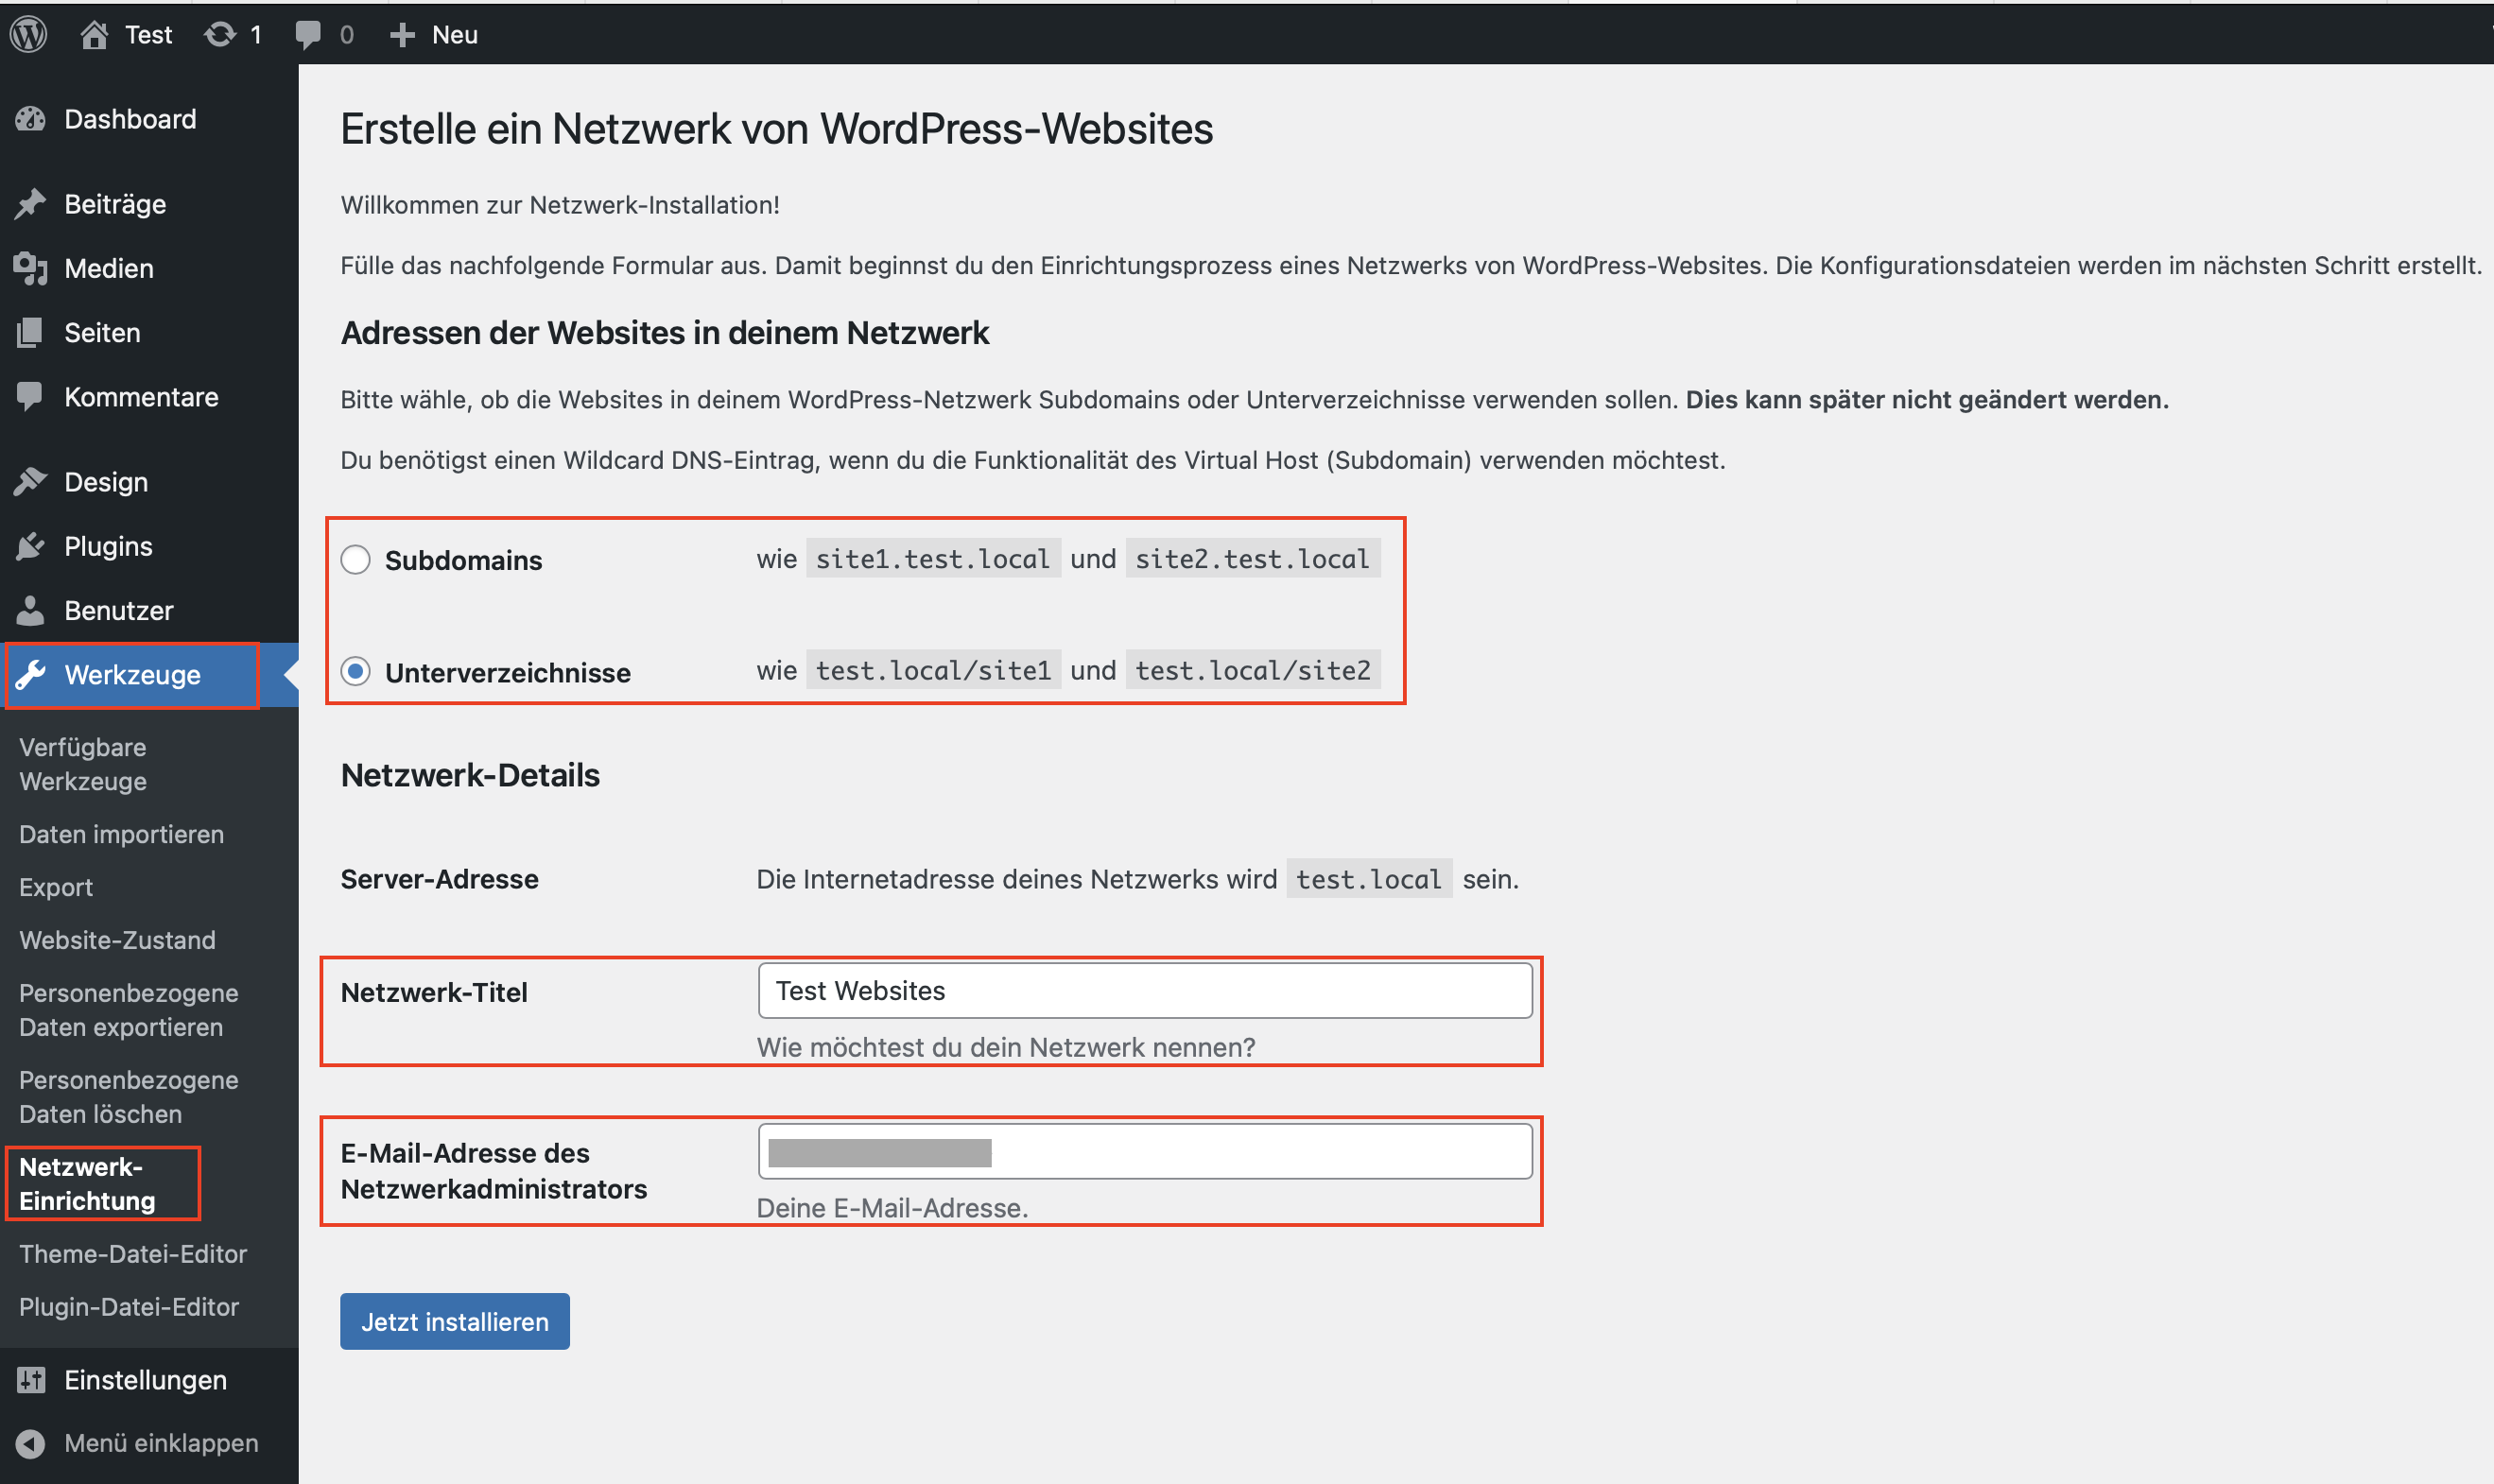Screen dimensions: 2494x1484
Task: Click the WordPress logo icon in admin bar
Action: (x=29, y=35)
